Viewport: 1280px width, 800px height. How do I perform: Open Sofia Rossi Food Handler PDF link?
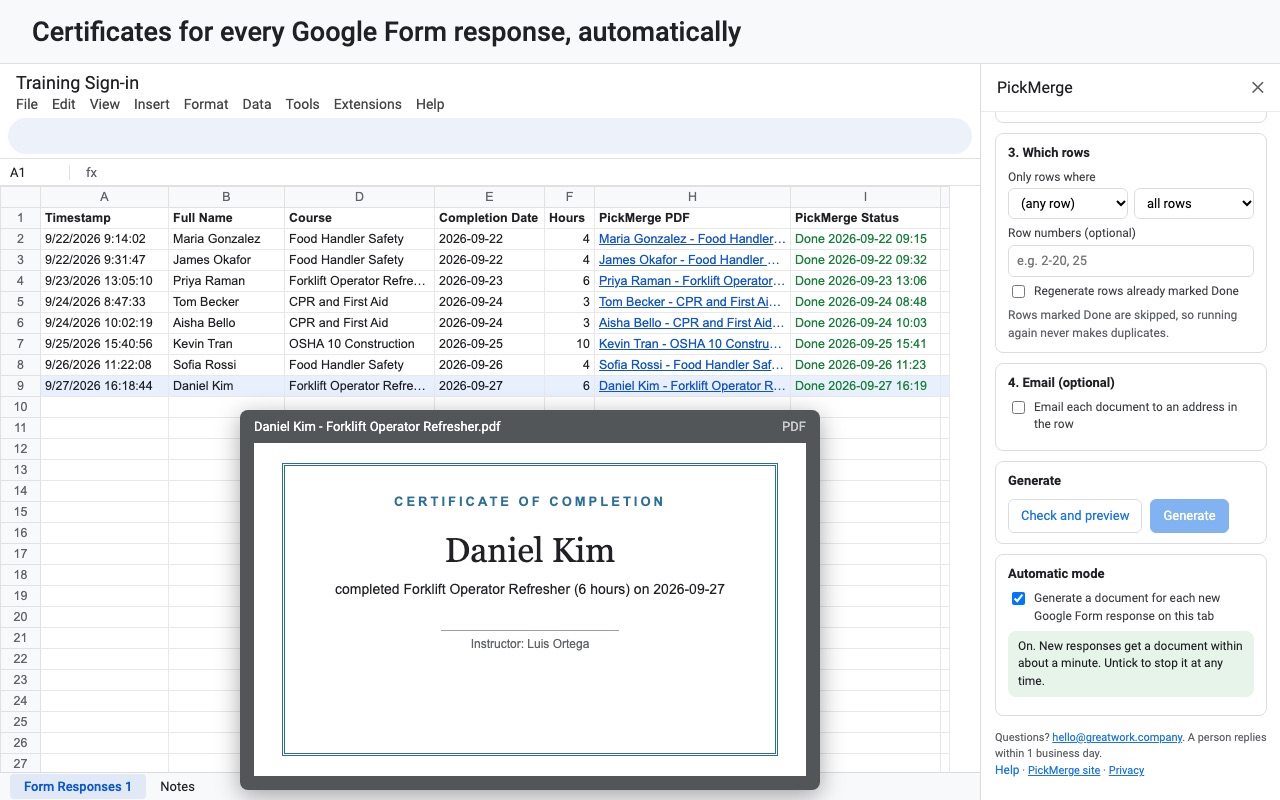click(x=691, y=365)
